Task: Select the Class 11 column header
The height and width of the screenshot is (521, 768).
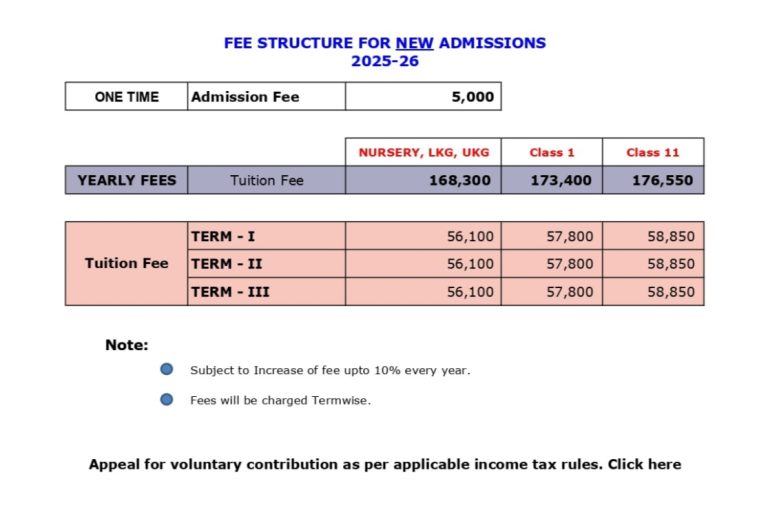Action: [653, 152]
